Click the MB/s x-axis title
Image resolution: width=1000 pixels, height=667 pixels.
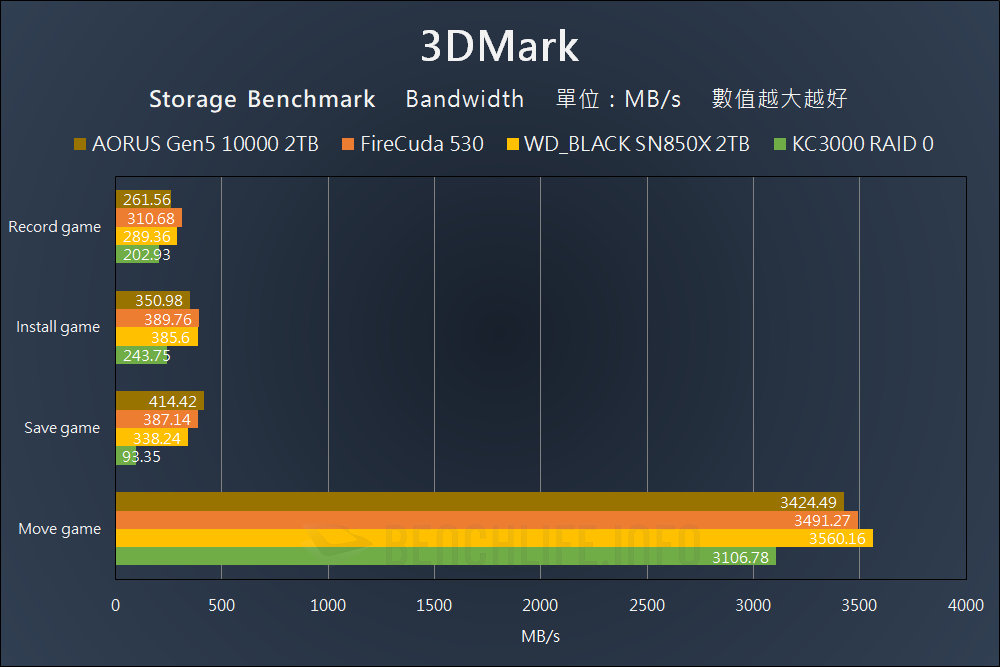pos(540,636)
